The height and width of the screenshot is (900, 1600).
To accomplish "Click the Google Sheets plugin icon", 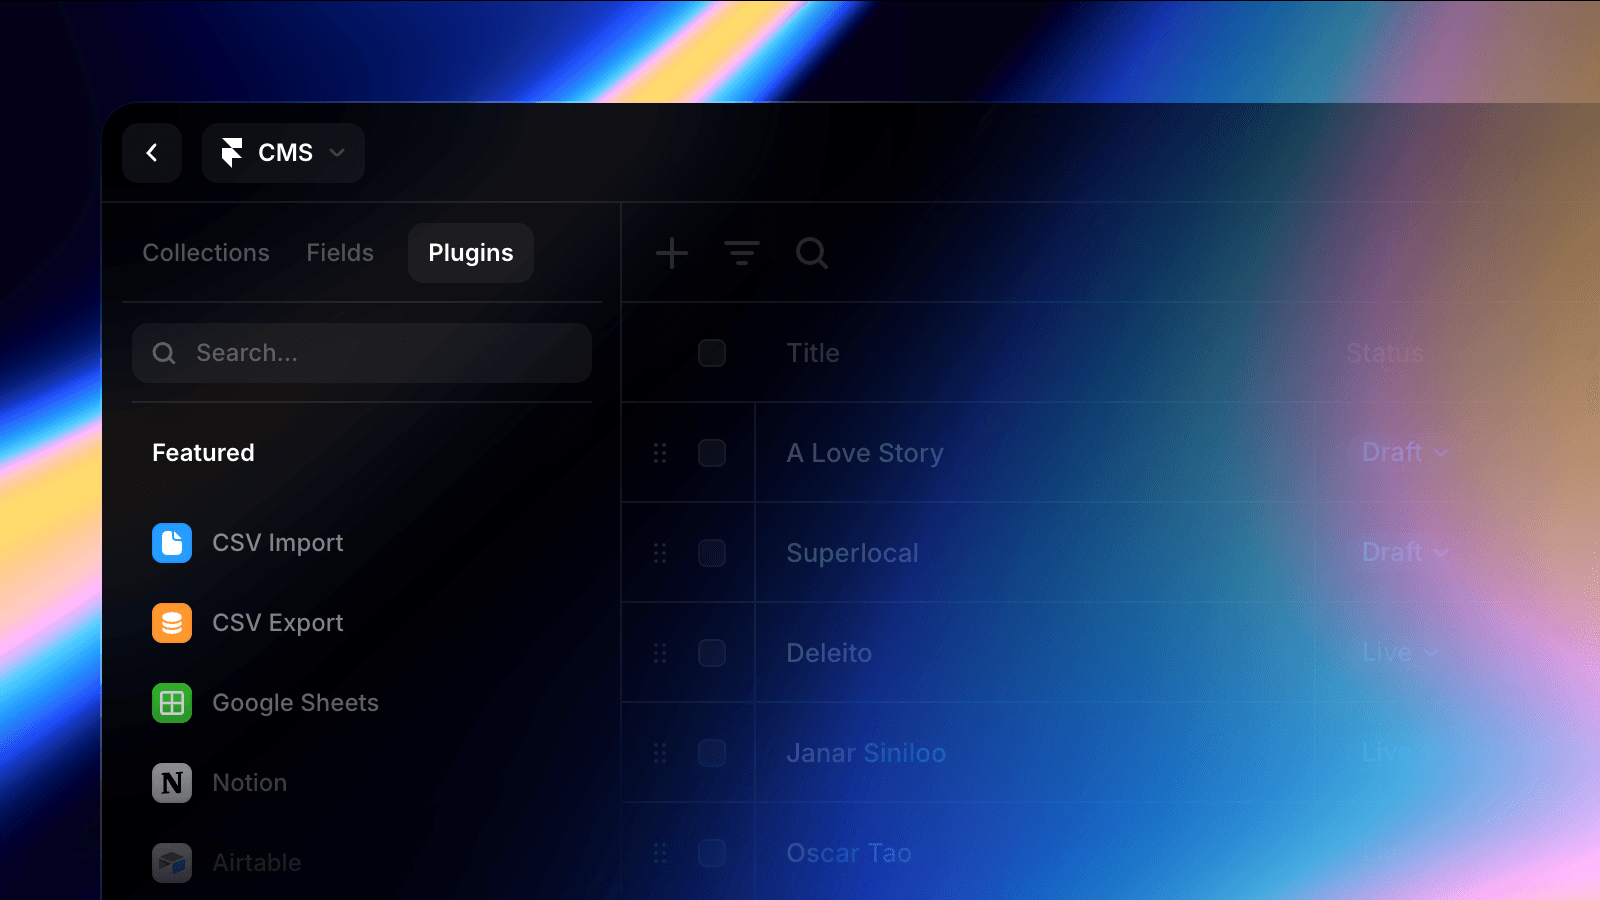I will click(x=172, y=703).
